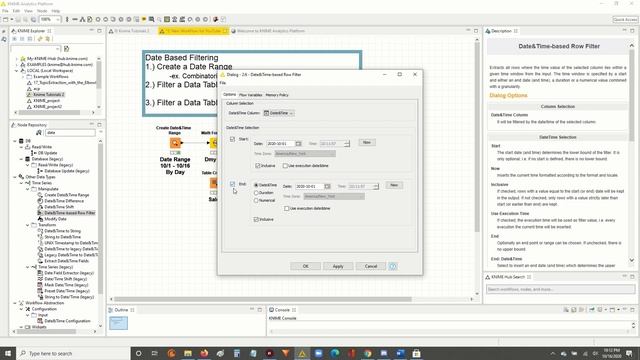This screenshot has height=360, width=640.
Task: Open the Date&Time Column dropdown
Action: pyautogui.click(x=279, y=113)
